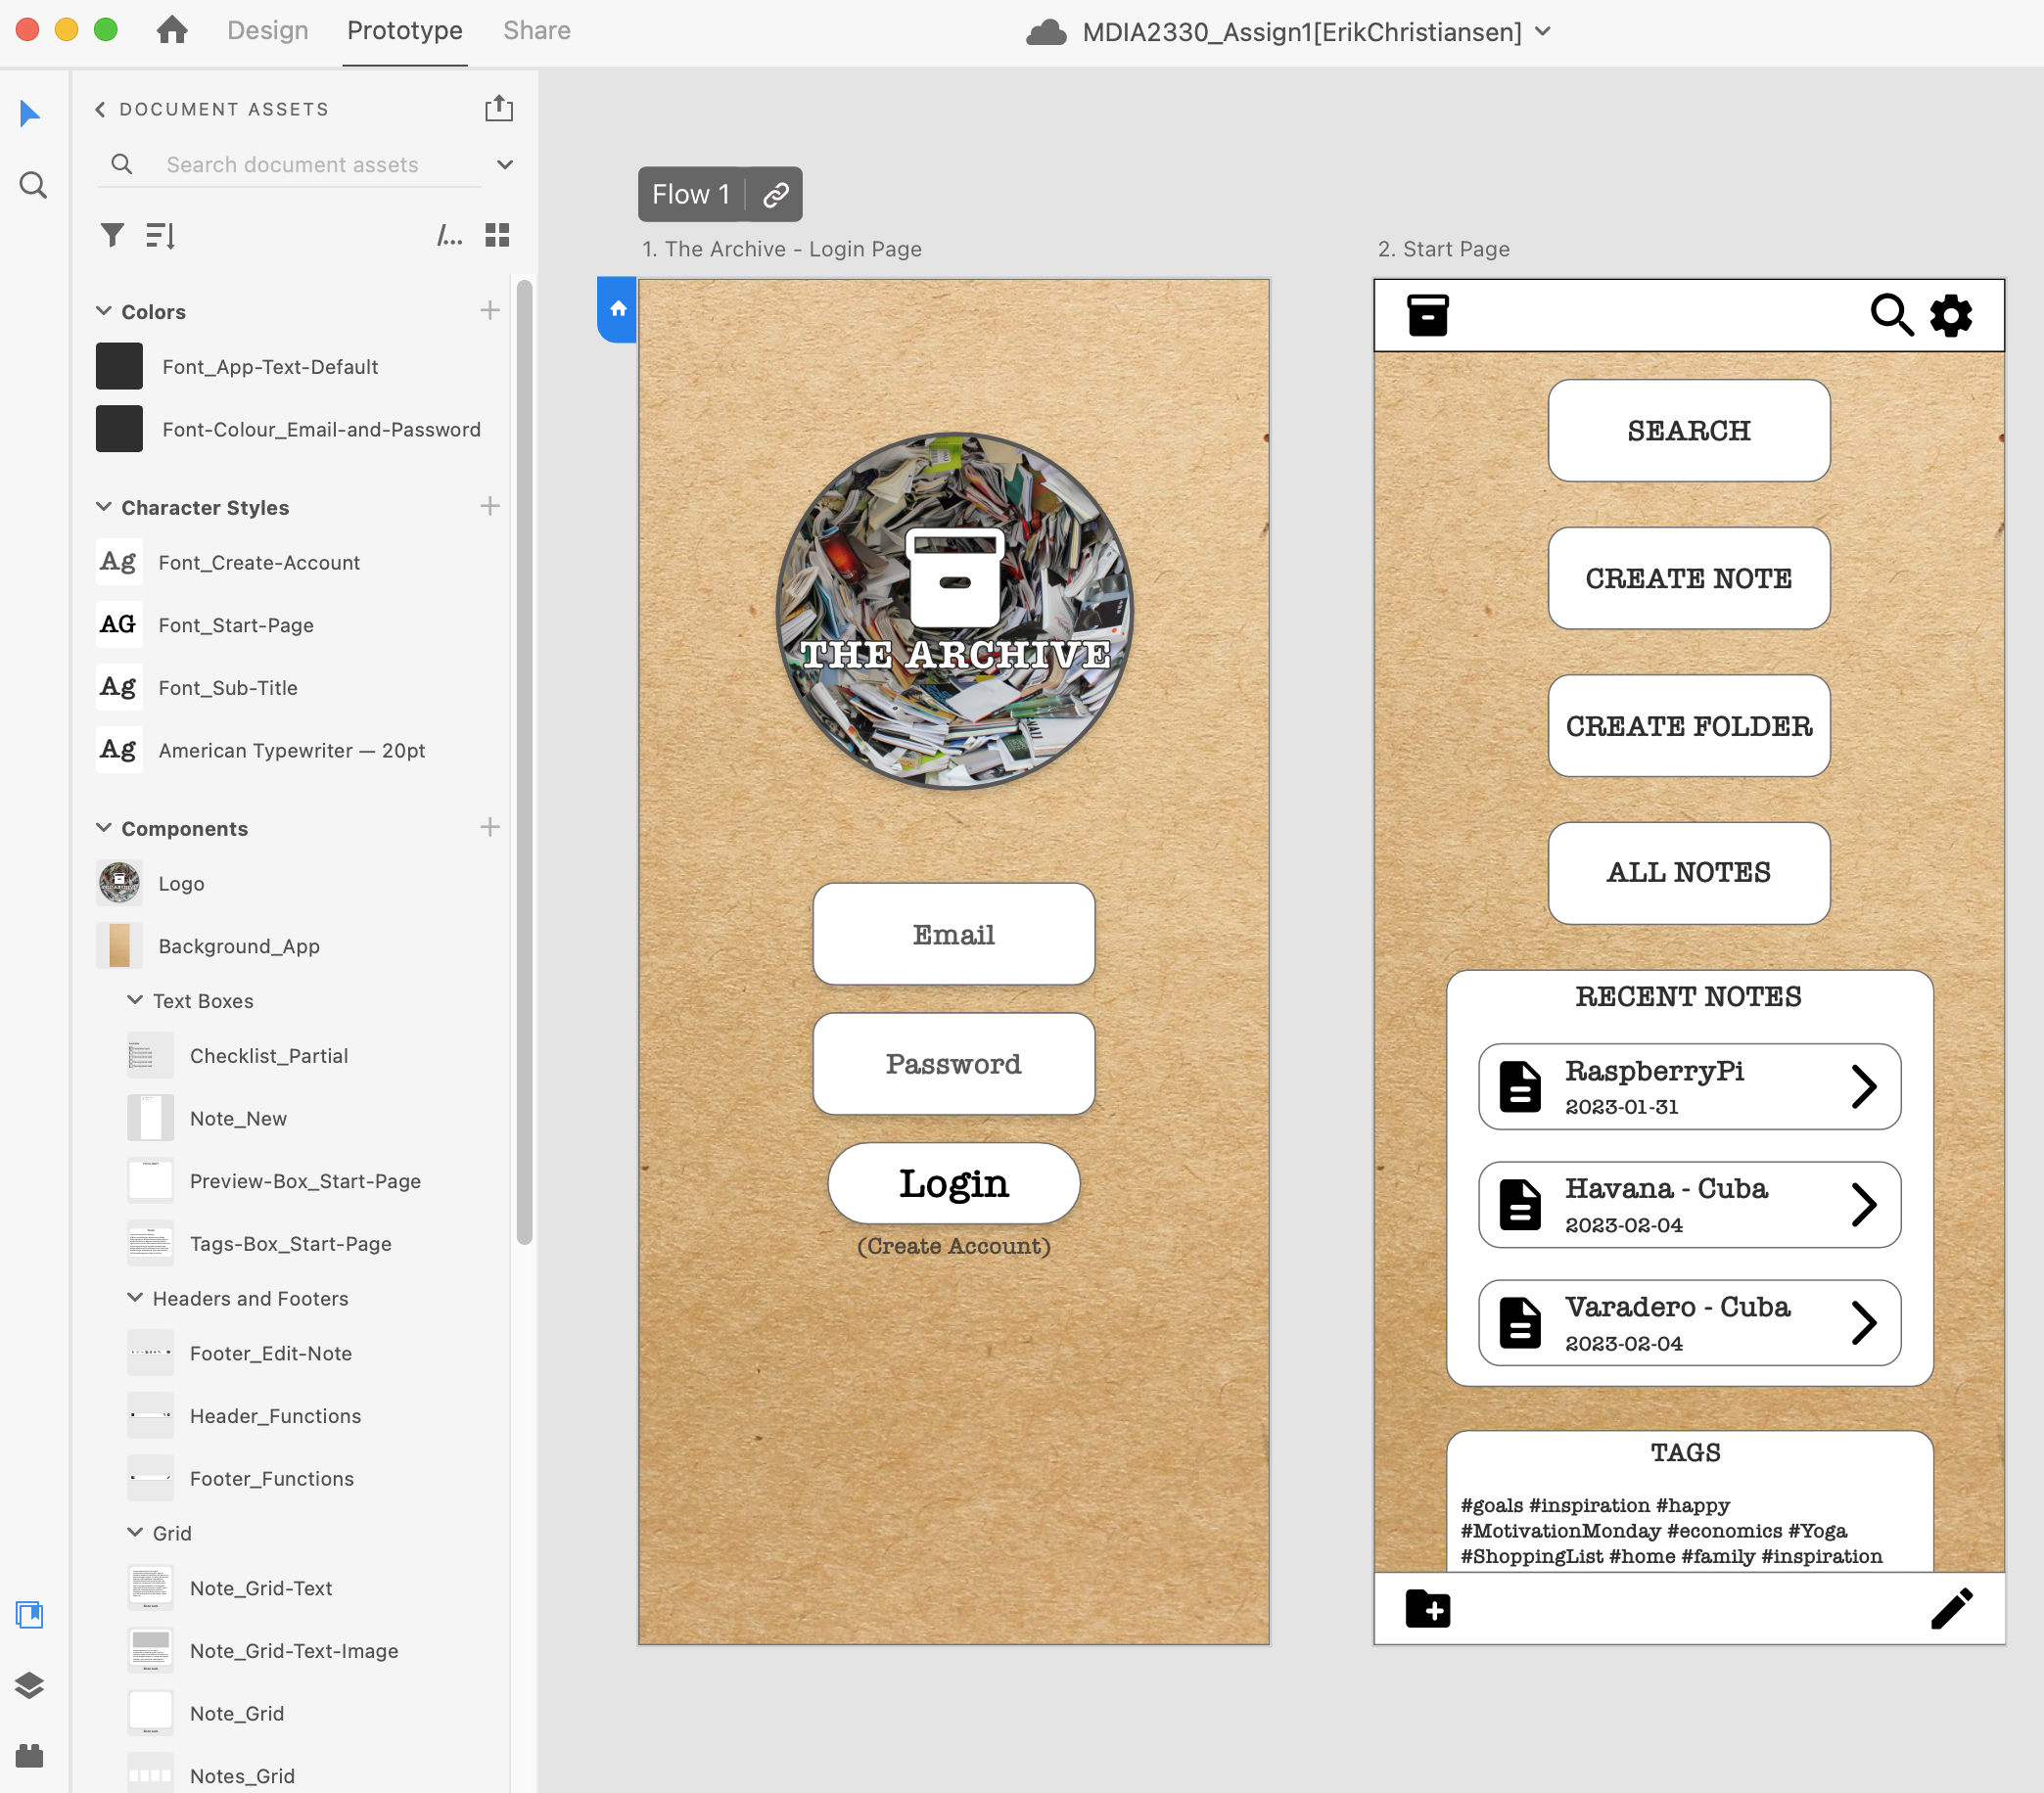2044x1793 pixels.
Task: Click Font_App-Text-Default color swatch
Action: [119, 367]
